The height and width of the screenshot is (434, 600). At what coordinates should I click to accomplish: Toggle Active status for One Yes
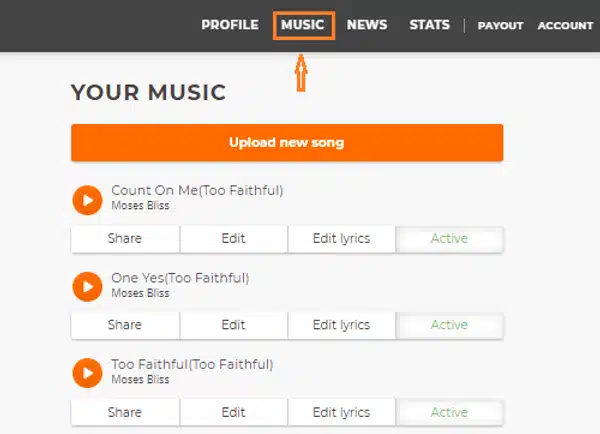pyautogui.click(x=449, y=325)
